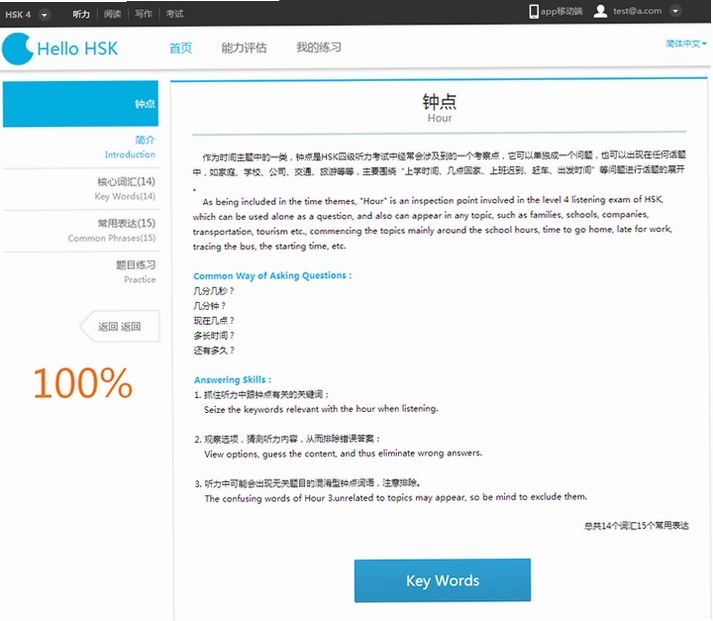The image size is (713, 621).
Task: Click the 总共14个词汇15个常用表达 summary text
Action: click(x=636, y=526)
